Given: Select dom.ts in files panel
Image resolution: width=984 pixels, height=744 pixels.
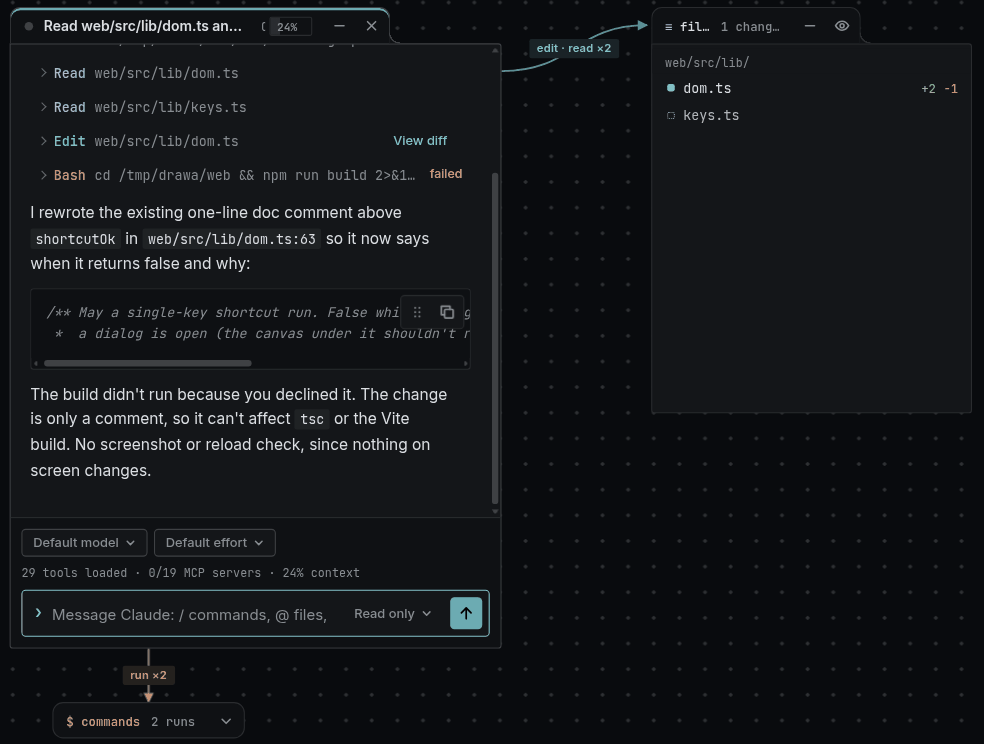Looking at the screenshot, I should pyautogui.click(x=811, y=88).
